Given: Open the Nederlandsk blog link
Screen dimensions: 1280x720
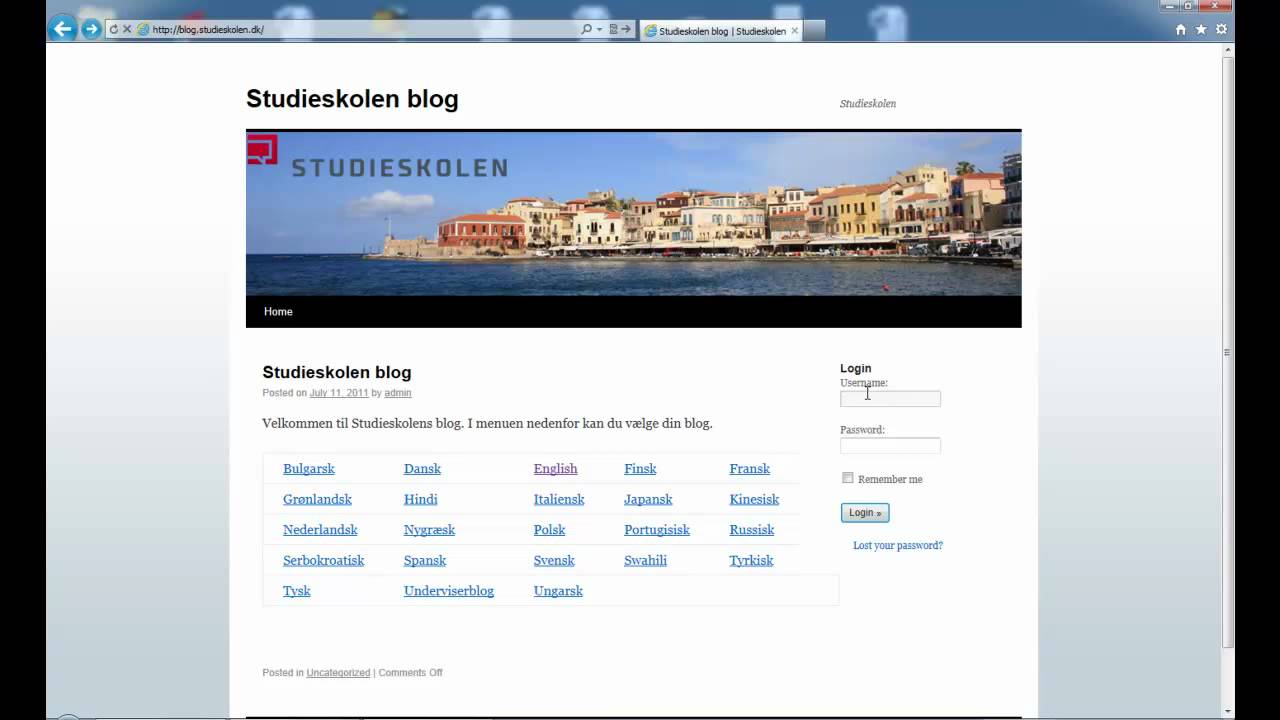Looking at the screenshot, I should point(320,530).
